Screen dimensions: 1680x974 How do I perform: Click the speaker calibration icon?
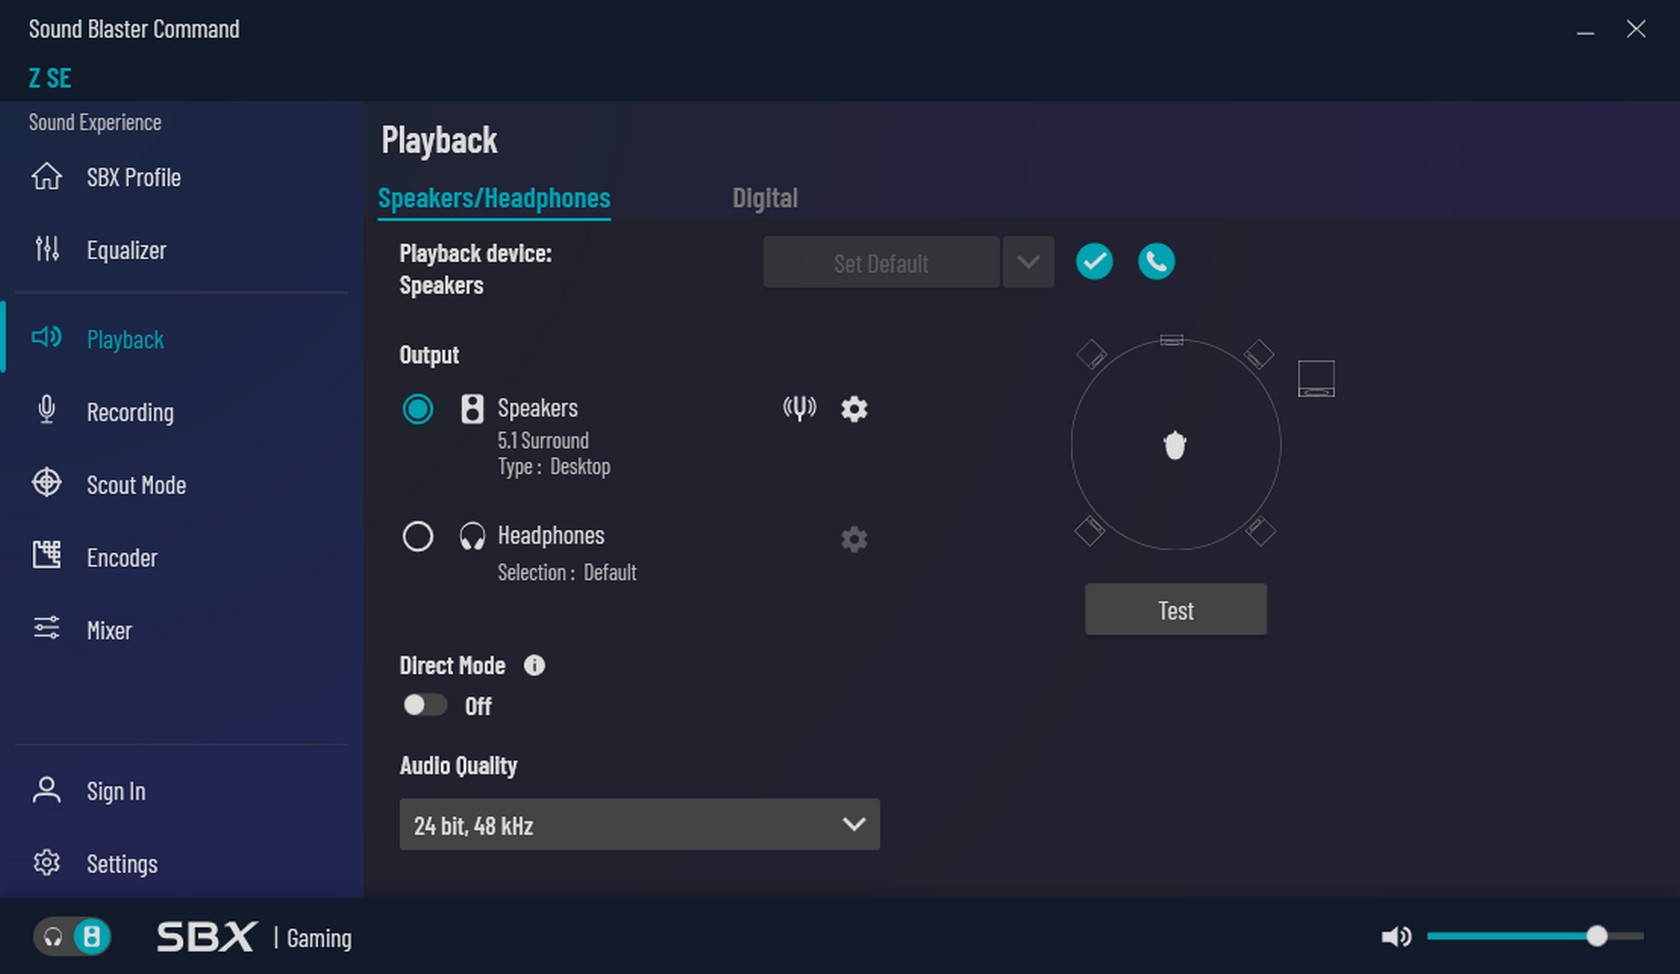799,408
